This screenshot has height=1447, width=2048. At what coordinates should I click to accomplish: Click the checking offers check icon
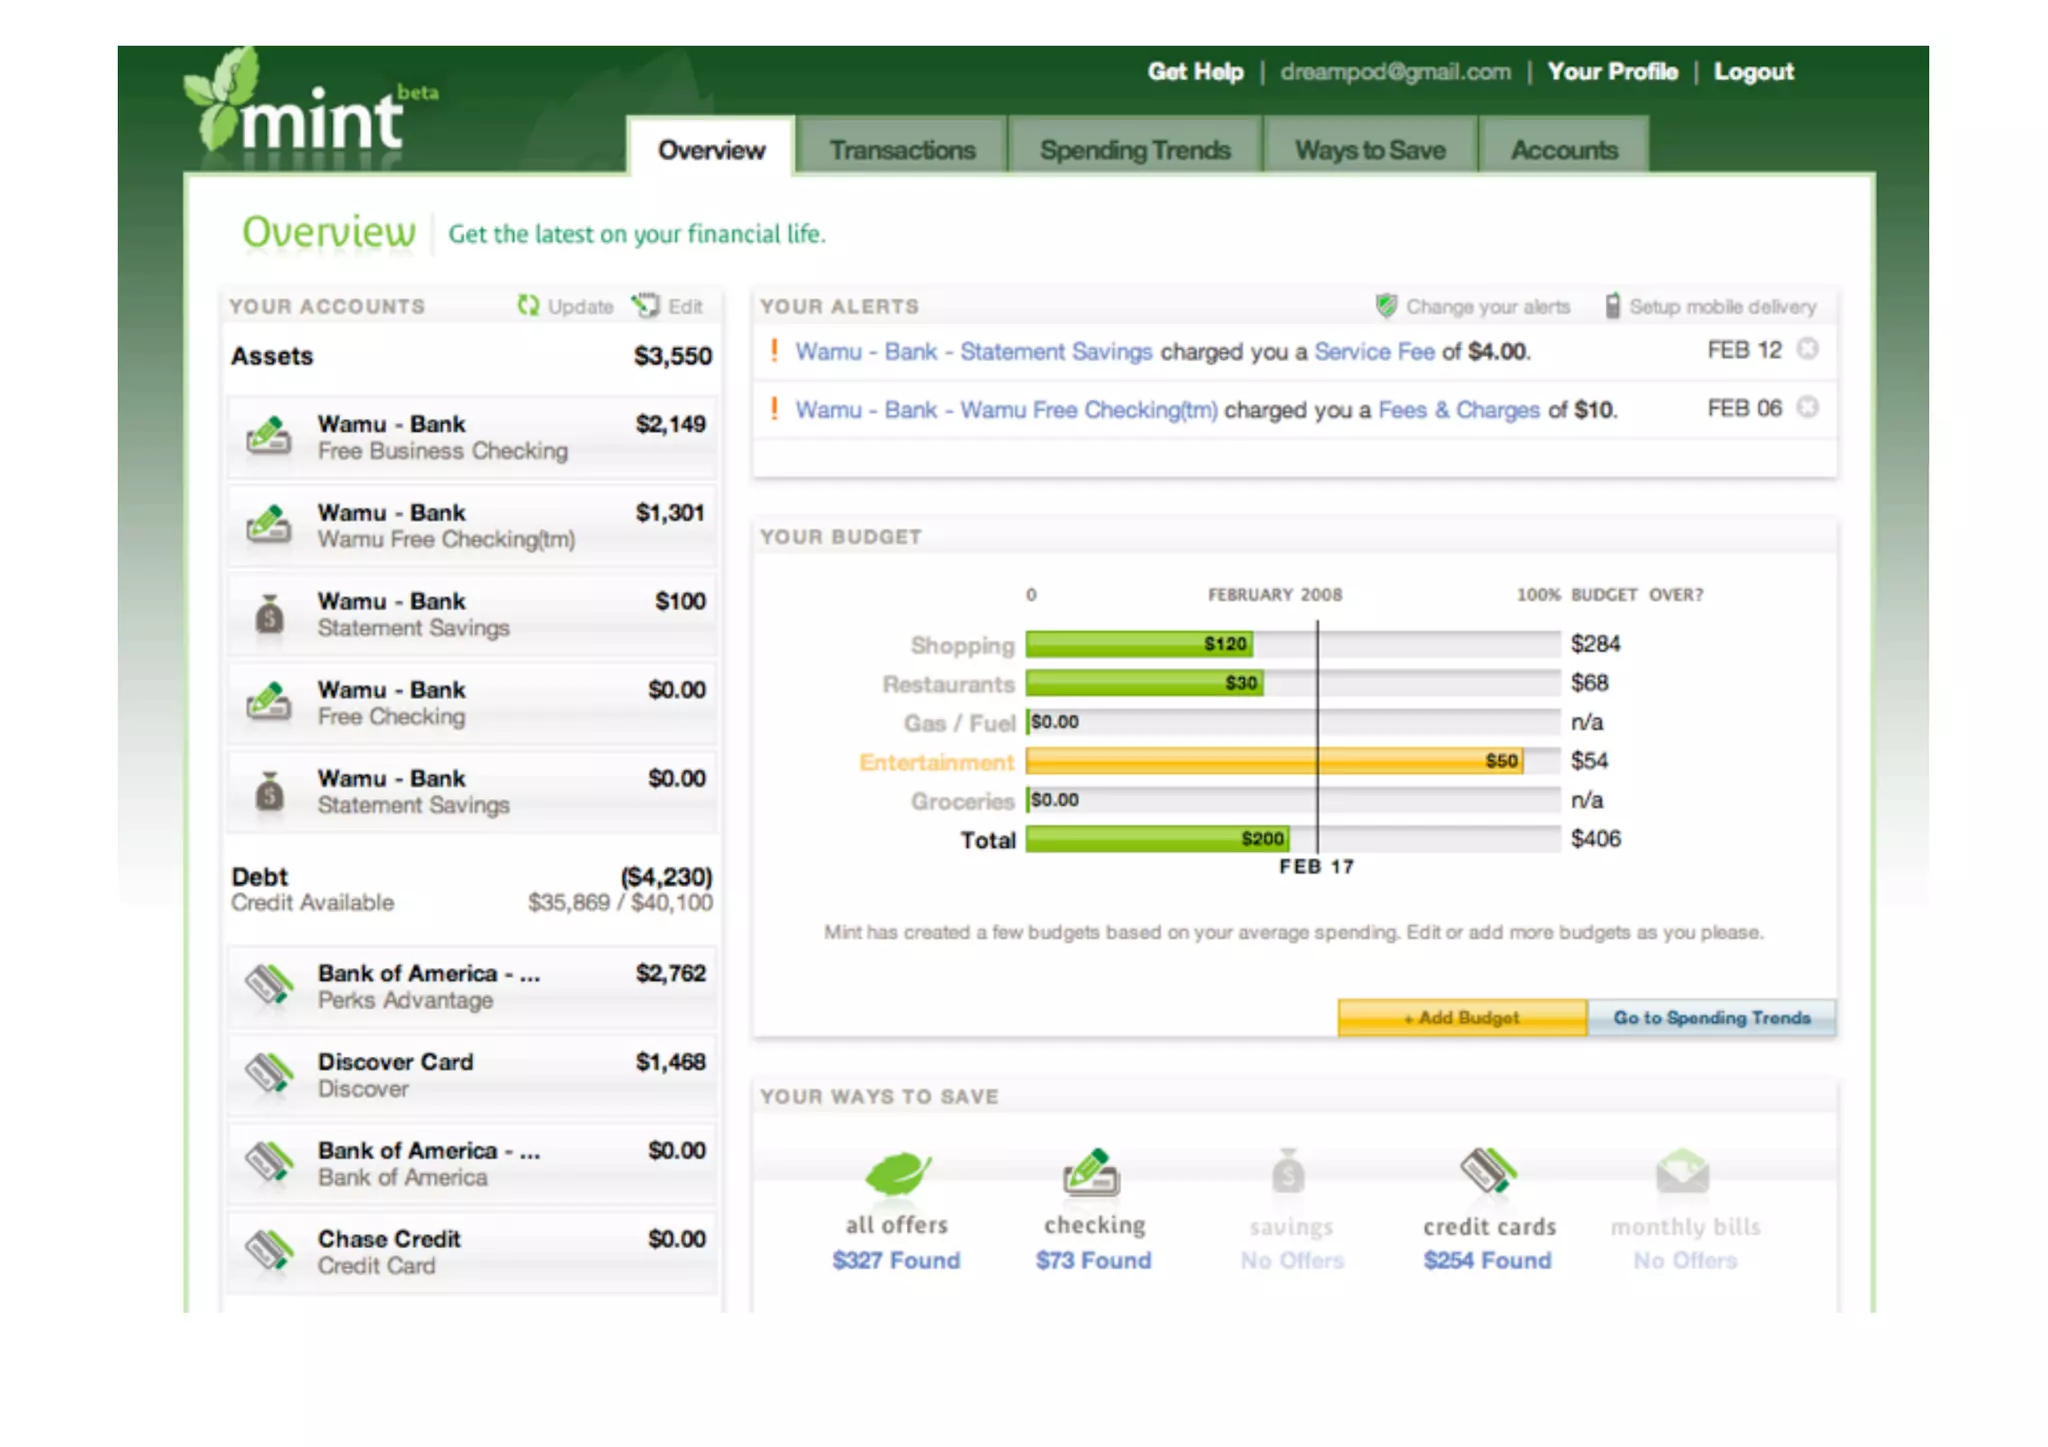coord(1092,1172)
